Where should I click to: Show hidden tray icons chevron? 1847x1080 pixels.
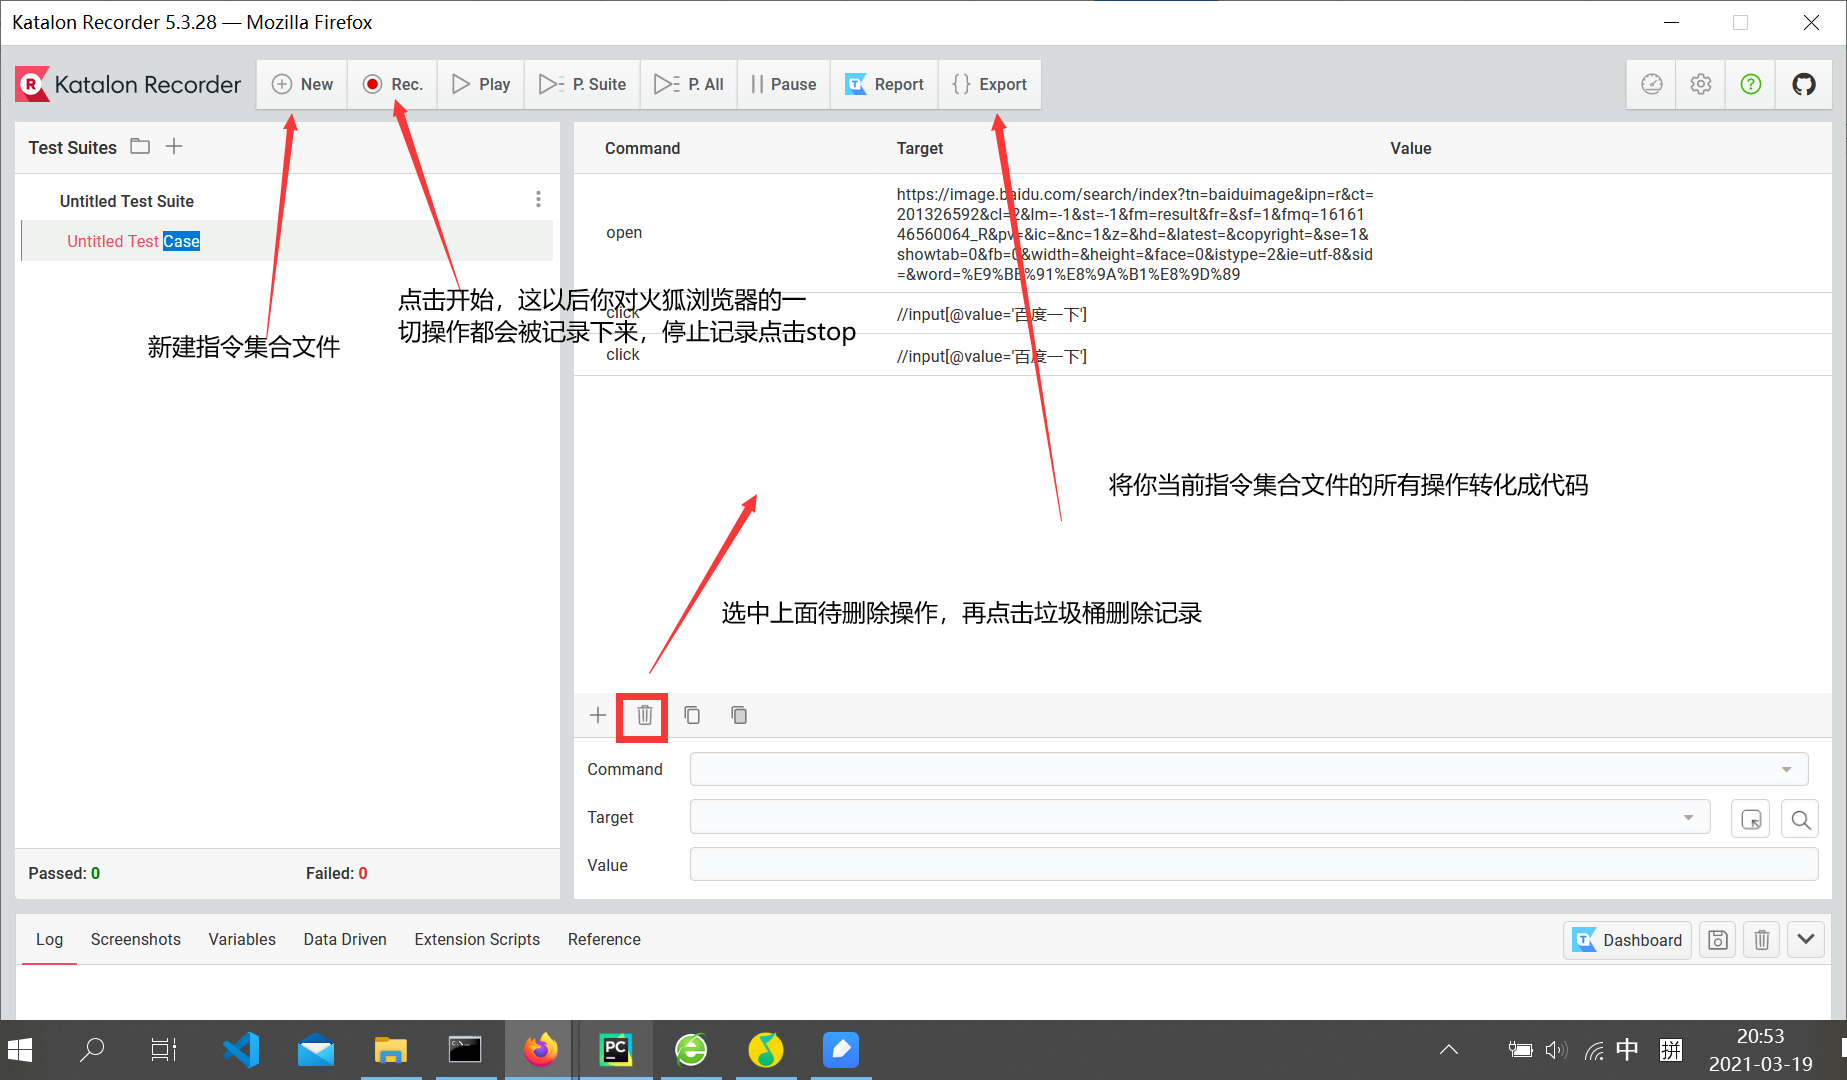[x=1449, y=1050]
